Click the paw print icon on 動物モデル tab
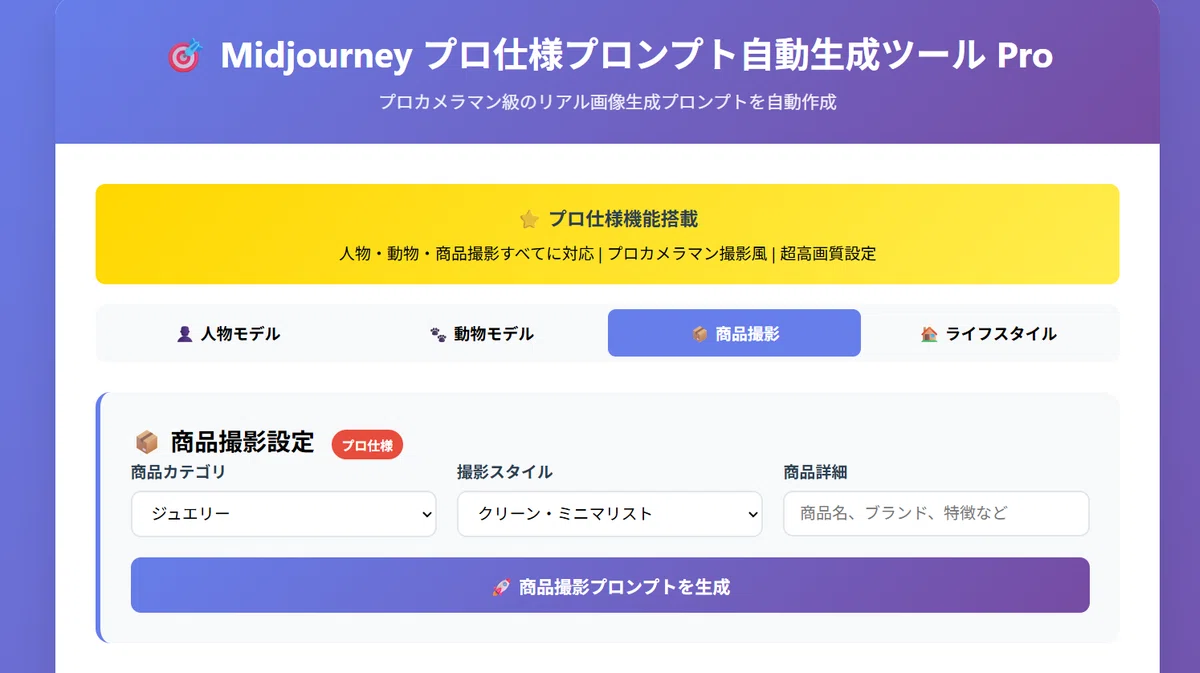The width and height of the screenshot is (1200, 673). (x=438, y=334)
